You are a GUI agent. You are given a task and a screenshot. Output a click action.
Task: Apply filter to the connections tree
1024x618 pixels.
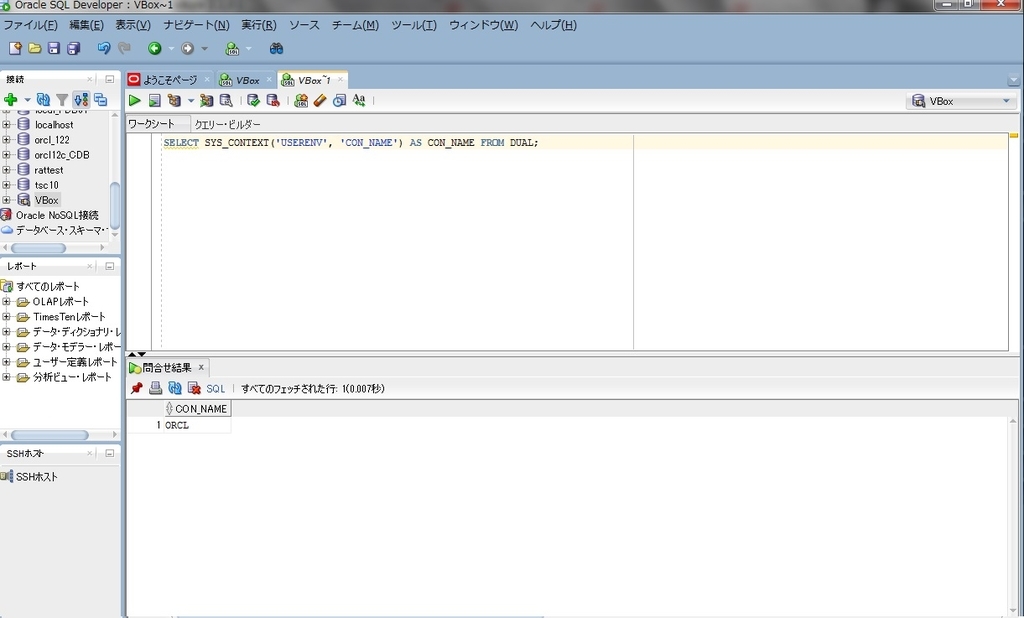(x=62, y=100)
